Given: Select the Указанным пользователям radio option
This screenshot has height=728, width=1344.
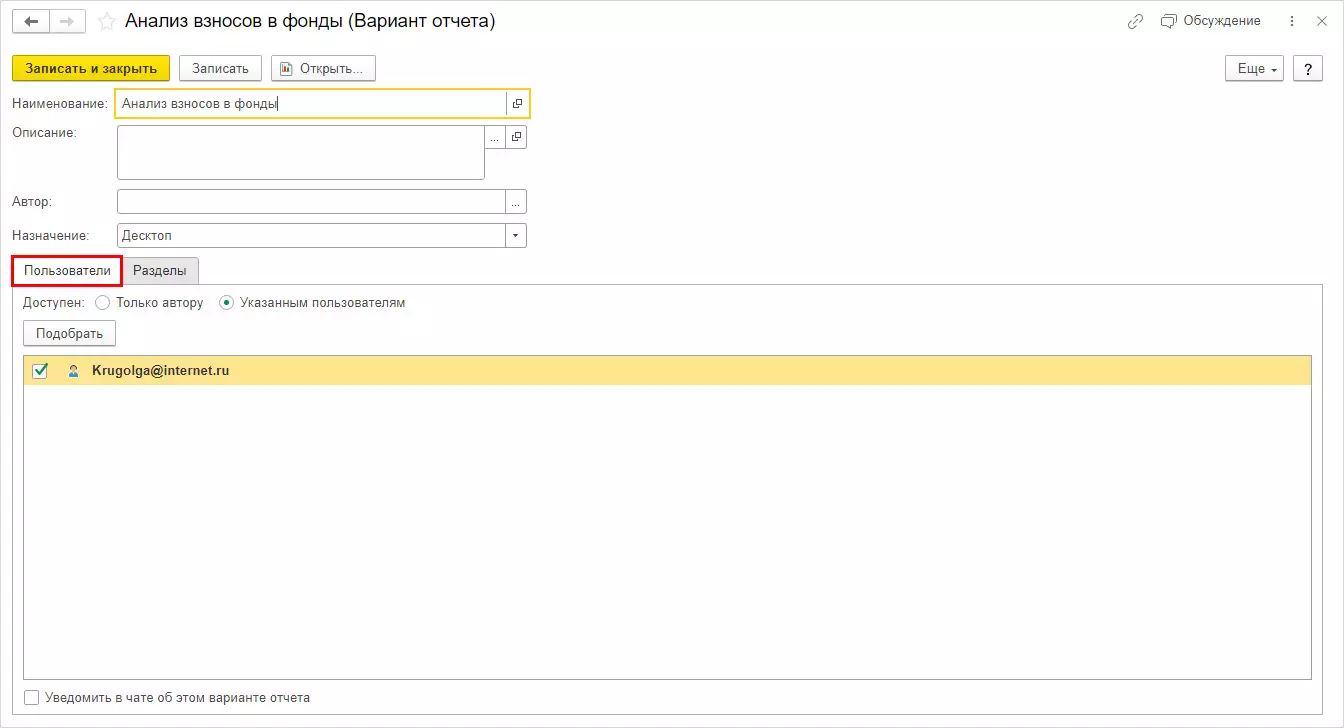Looking at the screenshot, I should 226,302.
